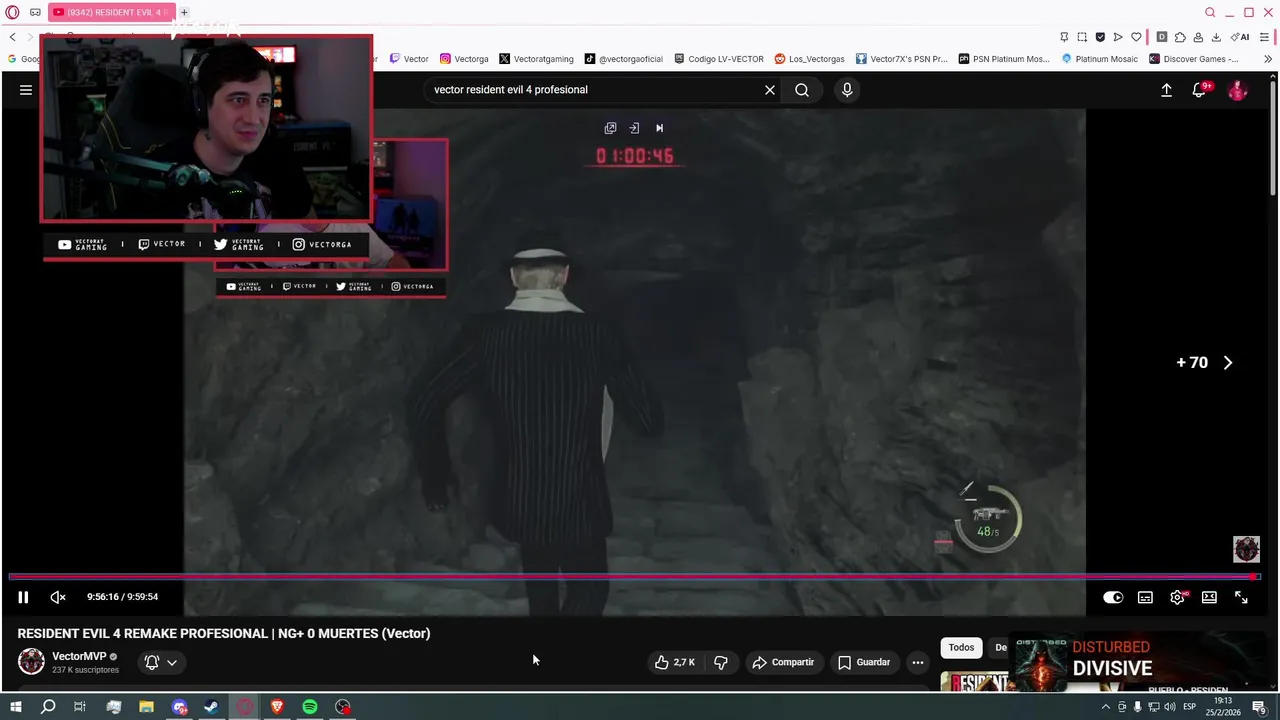Open the Windows Start menu
This screenshot has width=1280, height=720.
(x=15, y=707)
